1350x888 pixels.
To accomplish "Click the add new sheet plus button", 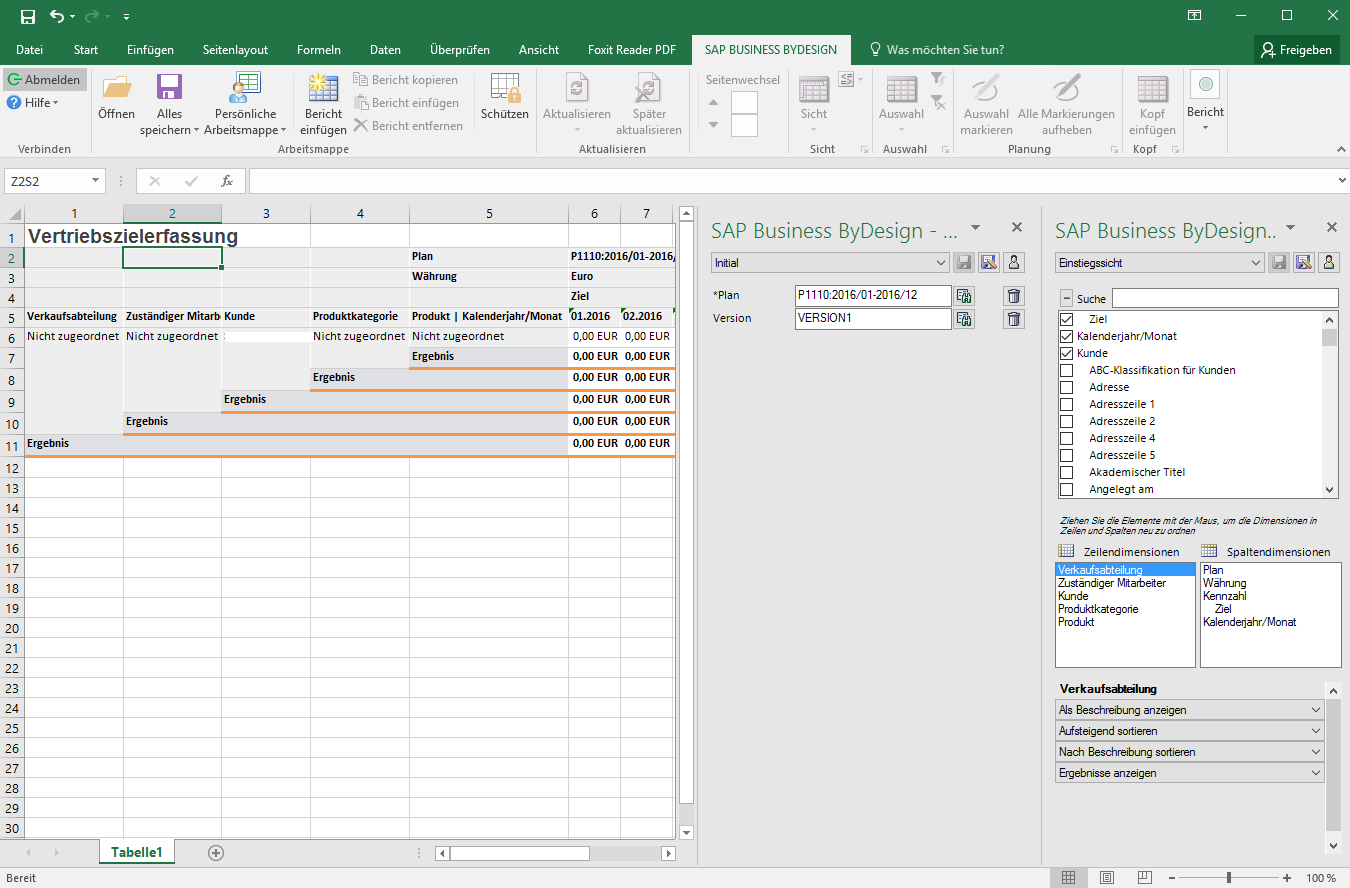I will point(216,853).
